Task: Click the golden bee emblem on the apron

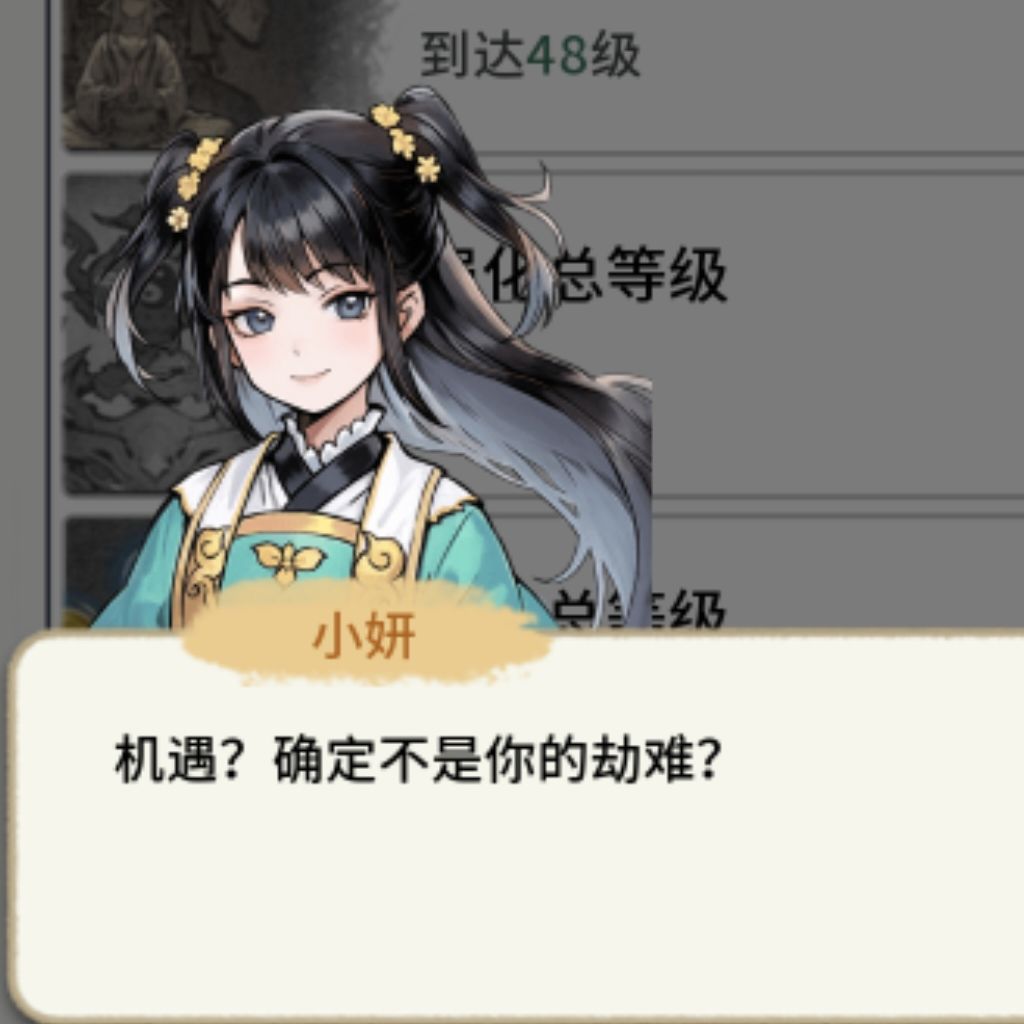Action: pos(289,560)
